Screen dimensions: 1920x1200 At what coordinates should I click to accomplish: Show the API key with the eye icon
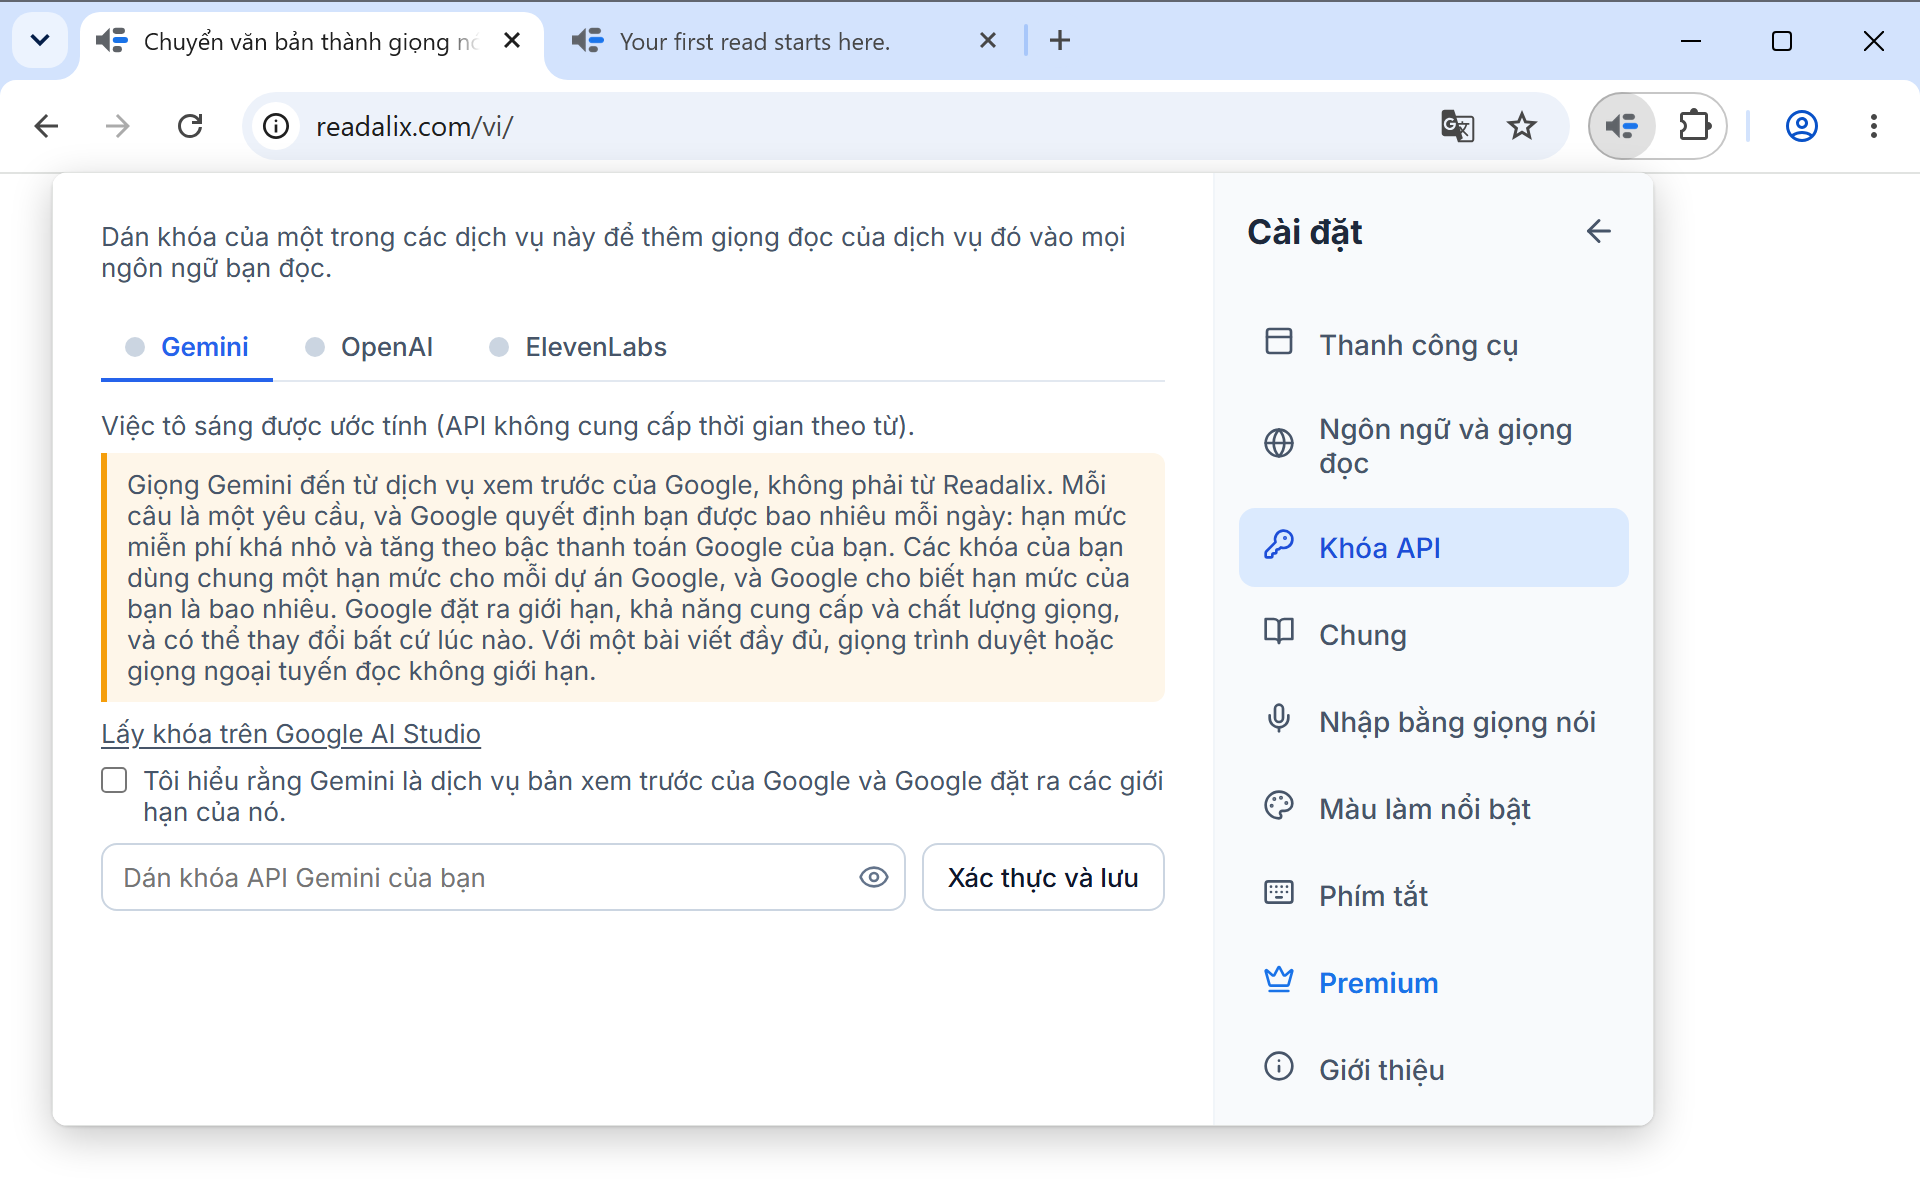coord(873,877)
